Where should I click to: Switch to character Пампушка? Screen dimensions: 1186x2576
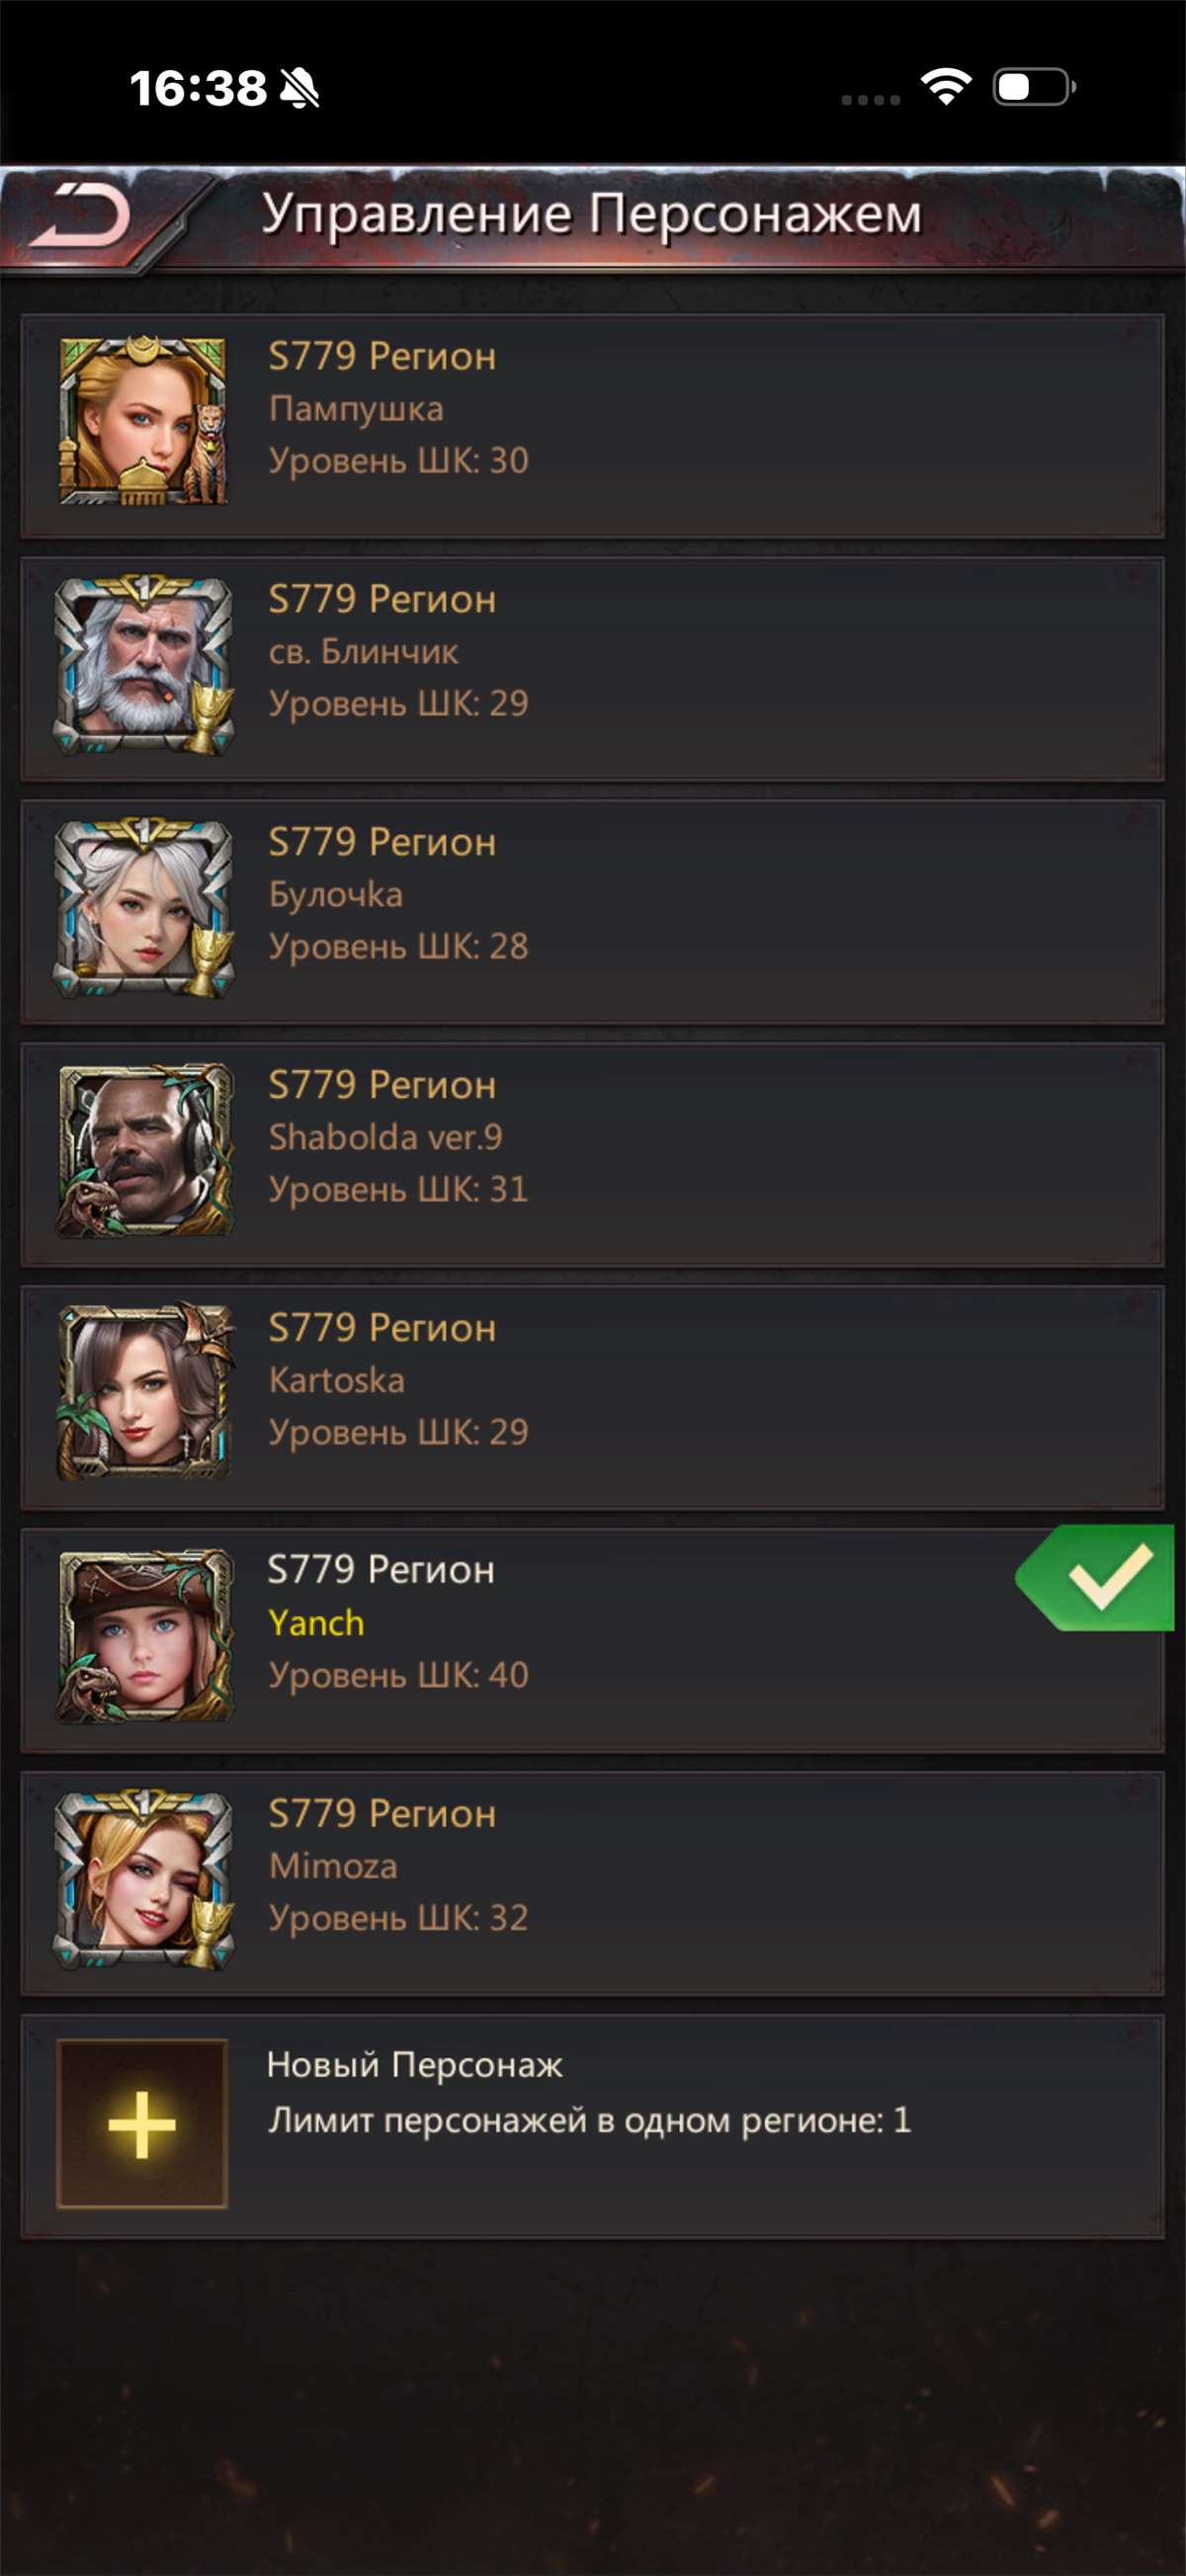[592, 426]
